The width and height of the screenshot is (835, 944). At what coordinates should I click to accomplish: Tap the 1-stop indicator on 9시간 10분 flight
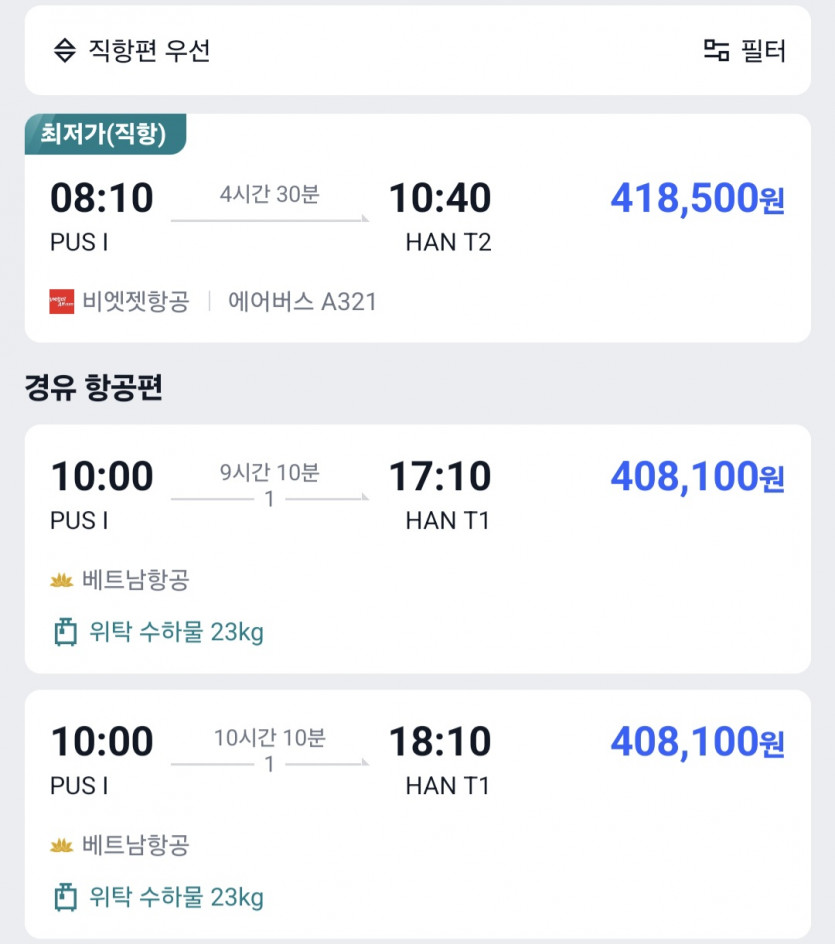(269, 499)
